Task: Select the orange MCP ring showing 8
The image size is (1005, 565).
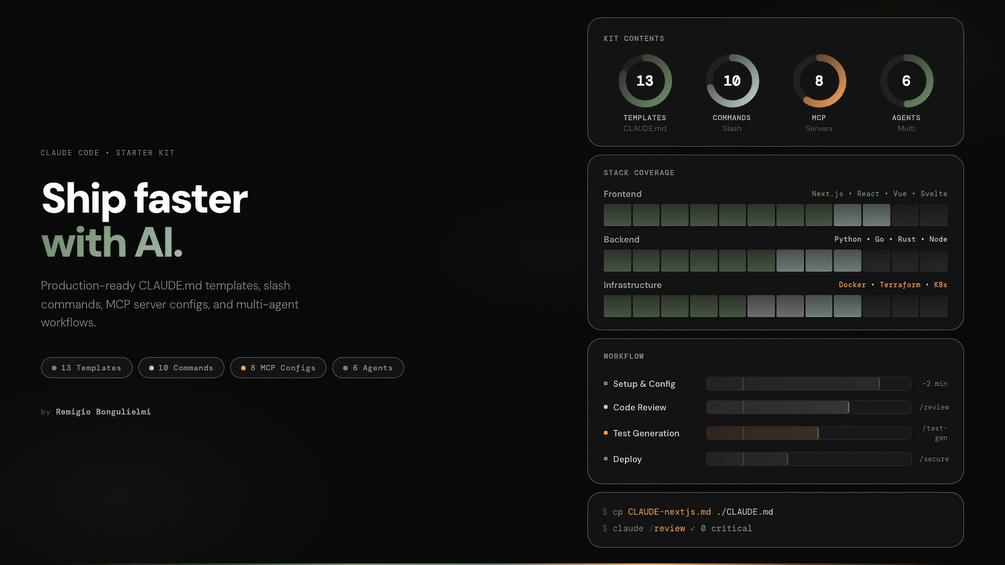Action: [819, 81]
